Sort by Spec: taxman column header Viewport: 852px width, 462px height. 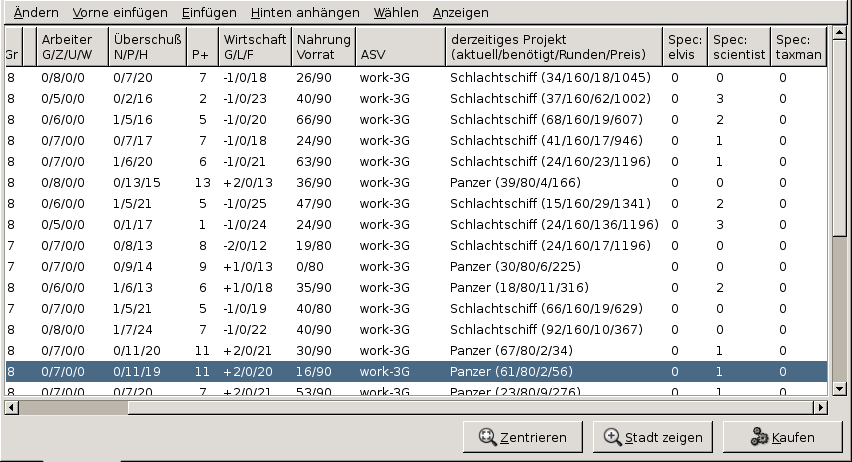click(799, 47)
